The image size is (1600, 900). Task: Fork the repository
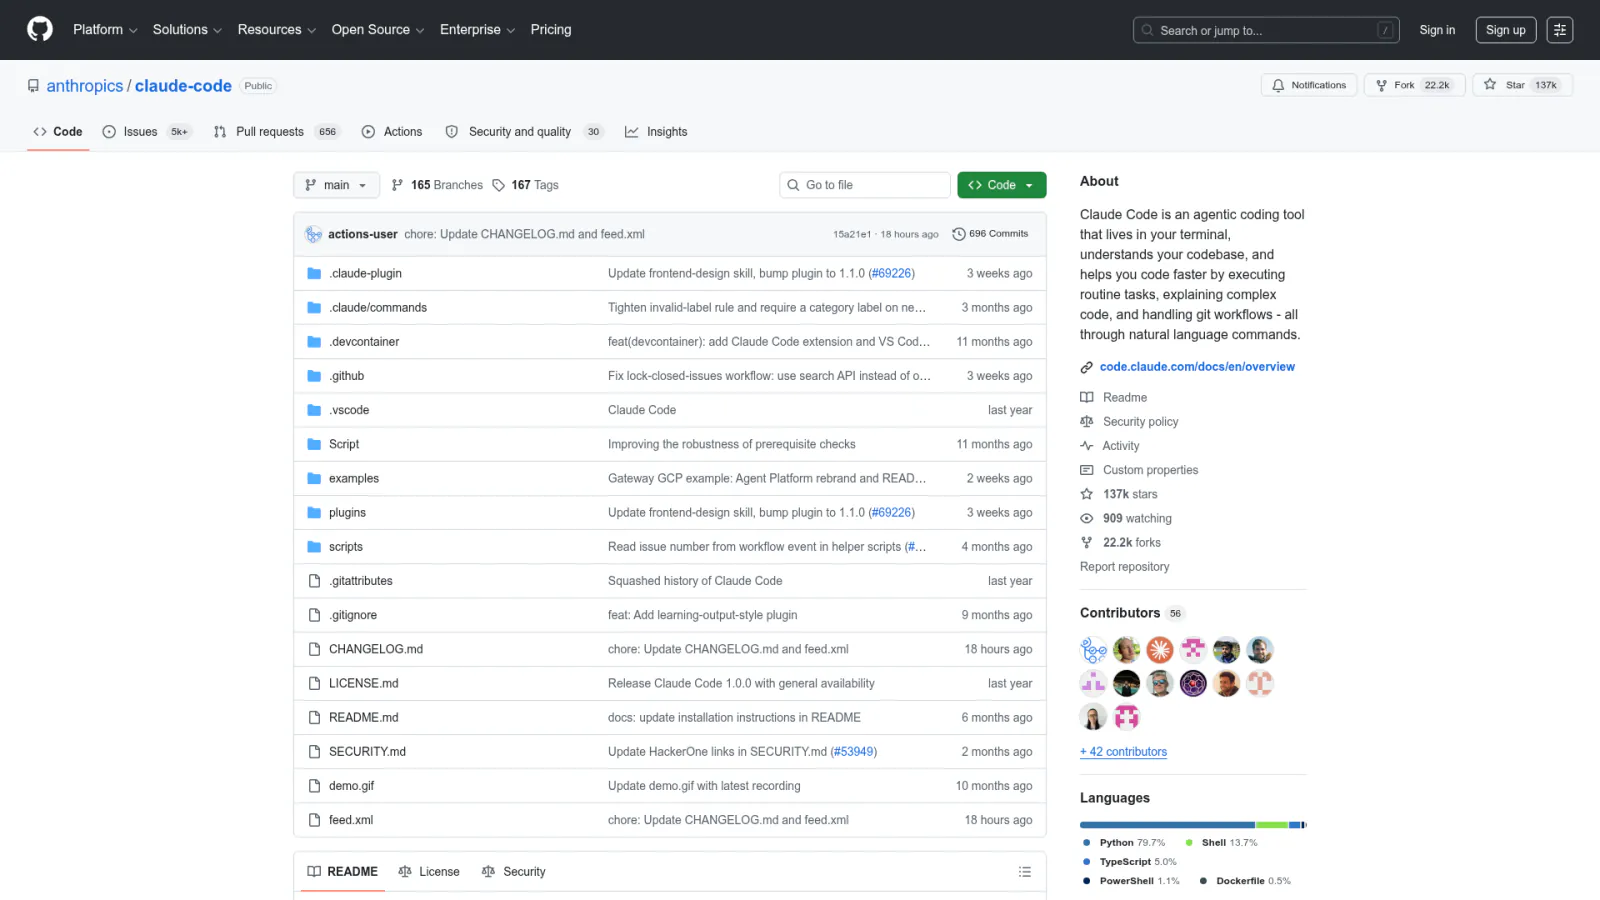coord(1414,85)
